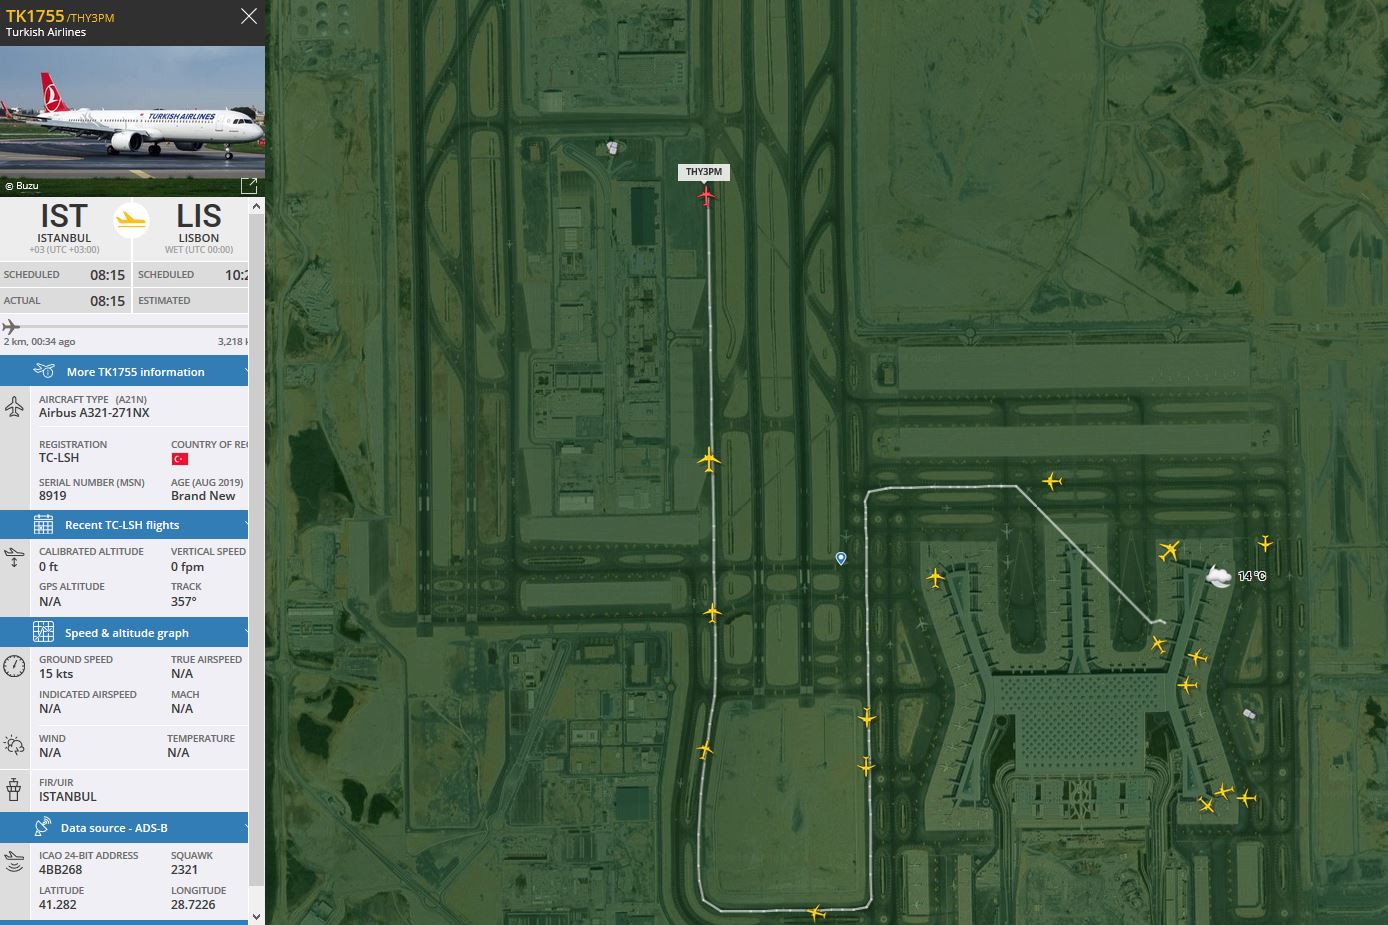Click the Turkey flag icon
Image resolution: width=1388 pixels, height=925 pixels.
coord(180,459)
